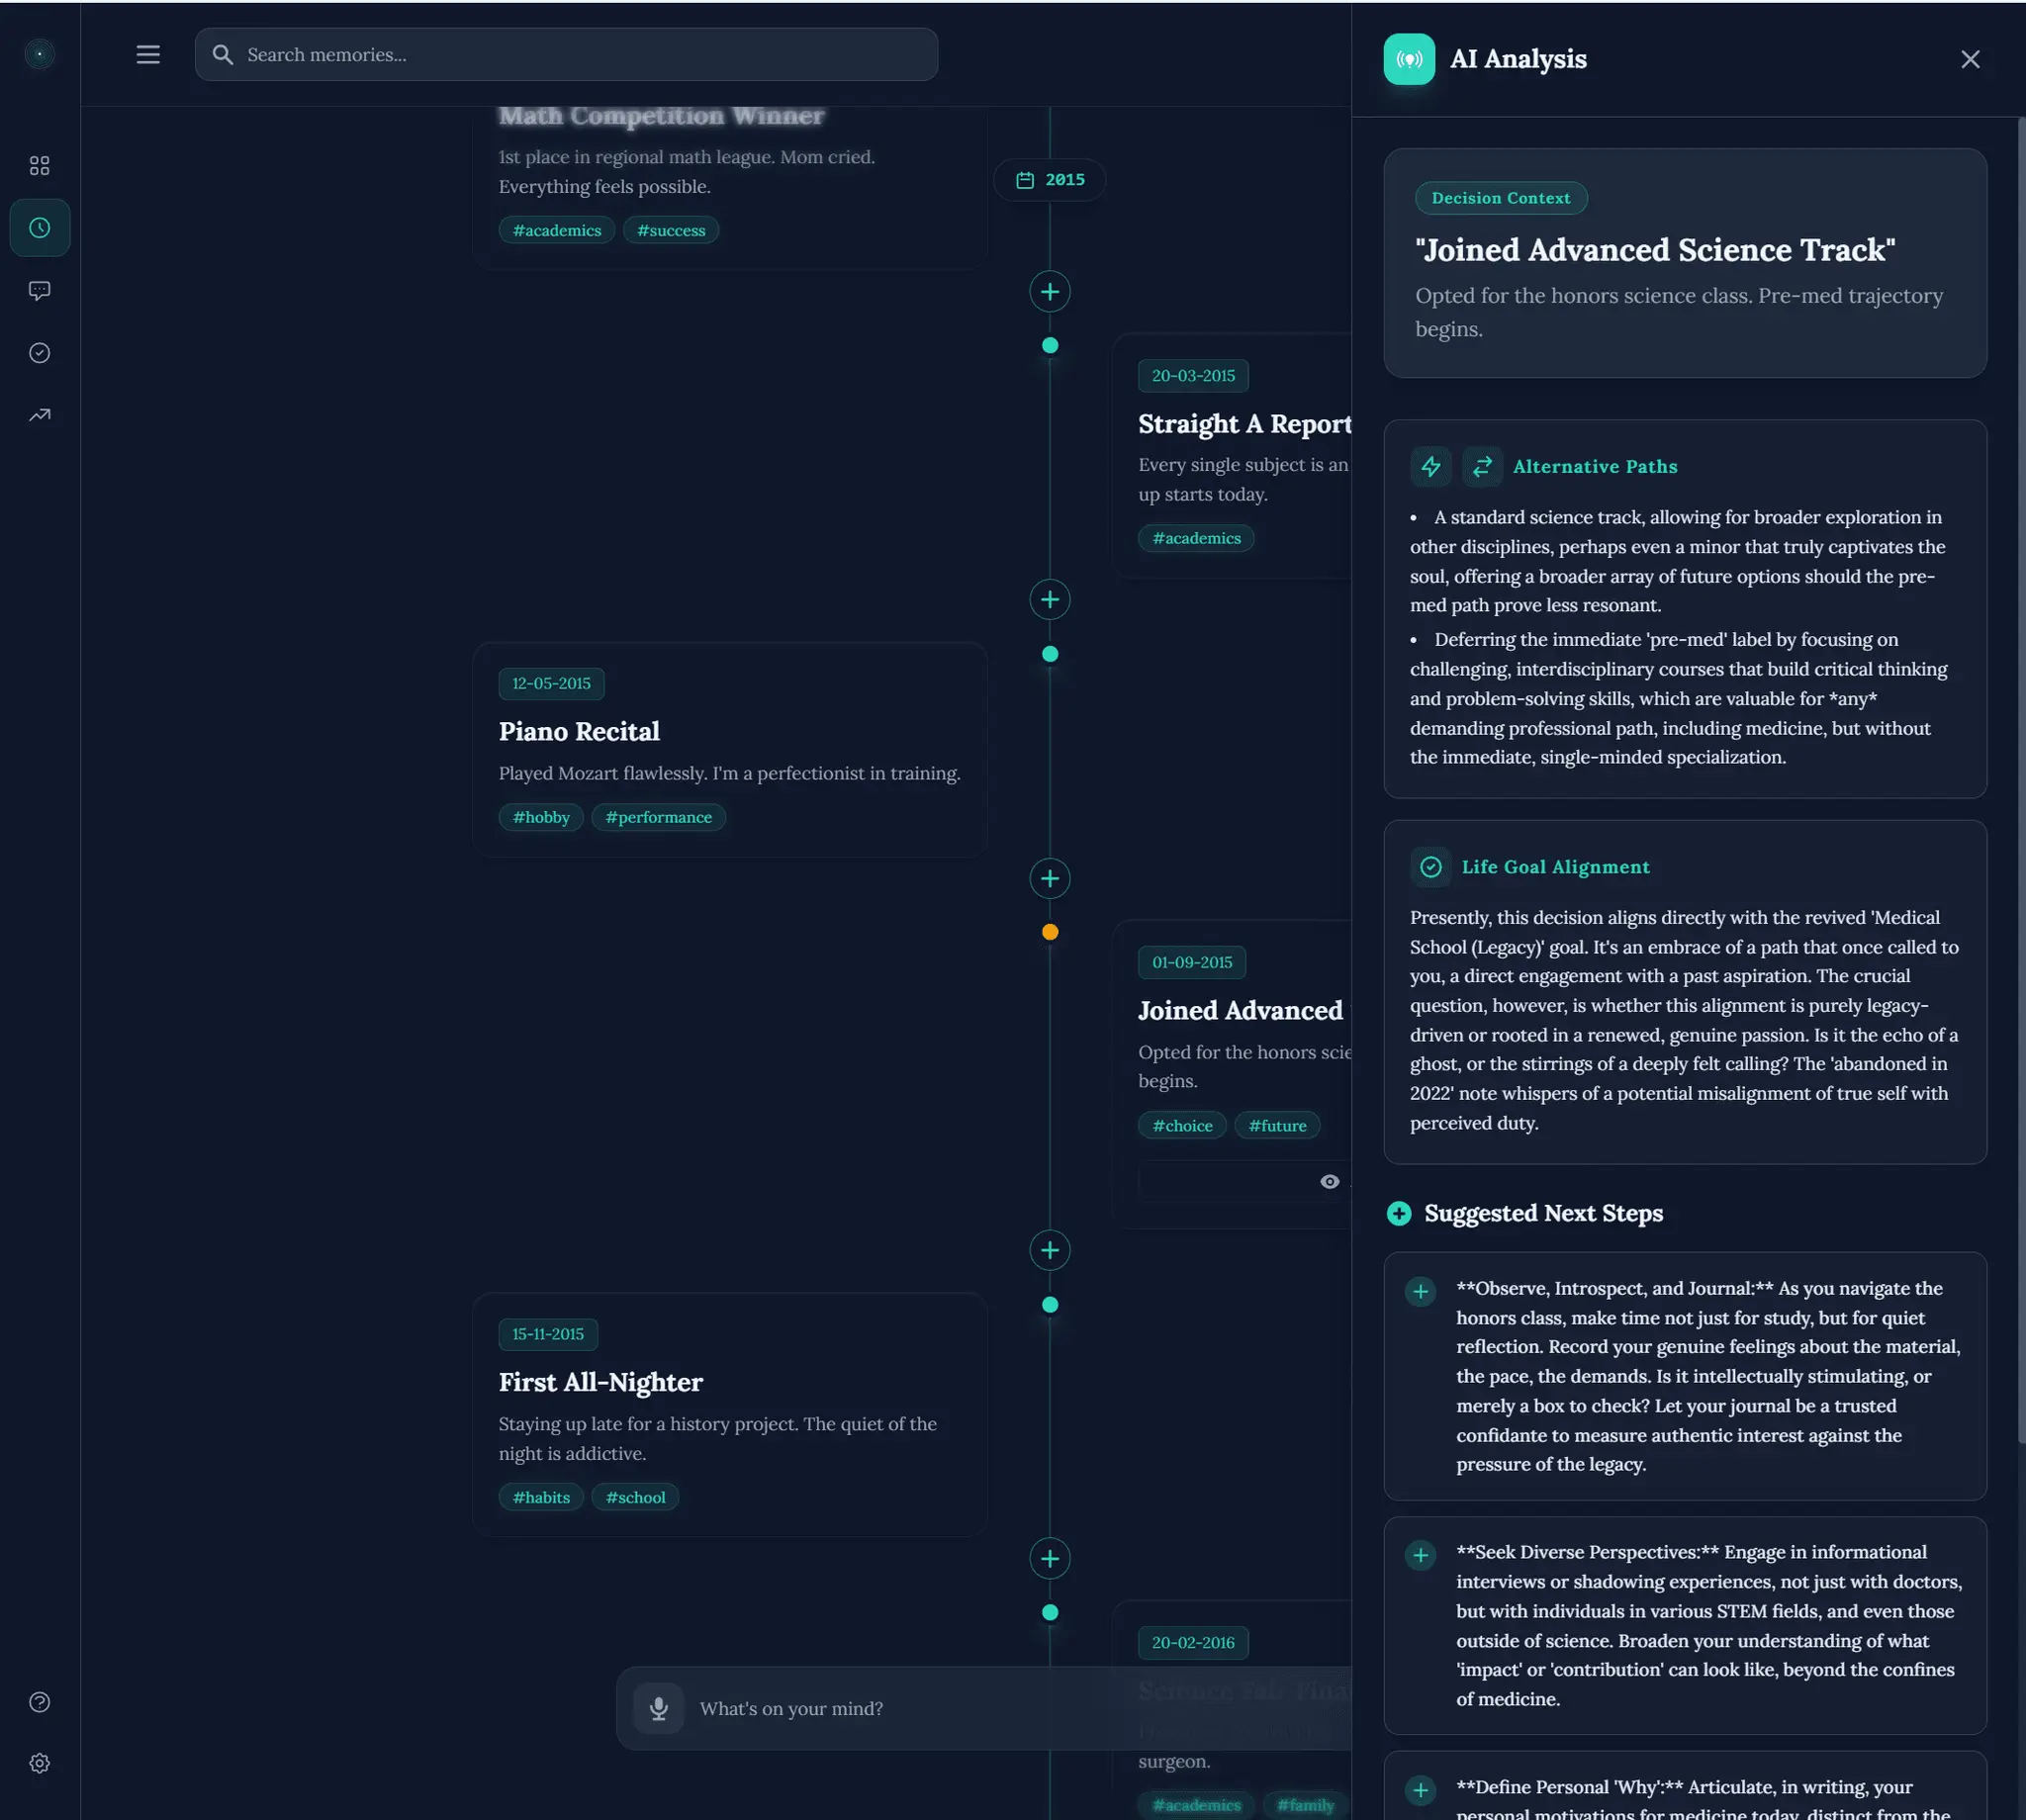Add memory after Straight A Report
The height and width of the screenshot is (1820, 2026).
1050,599
